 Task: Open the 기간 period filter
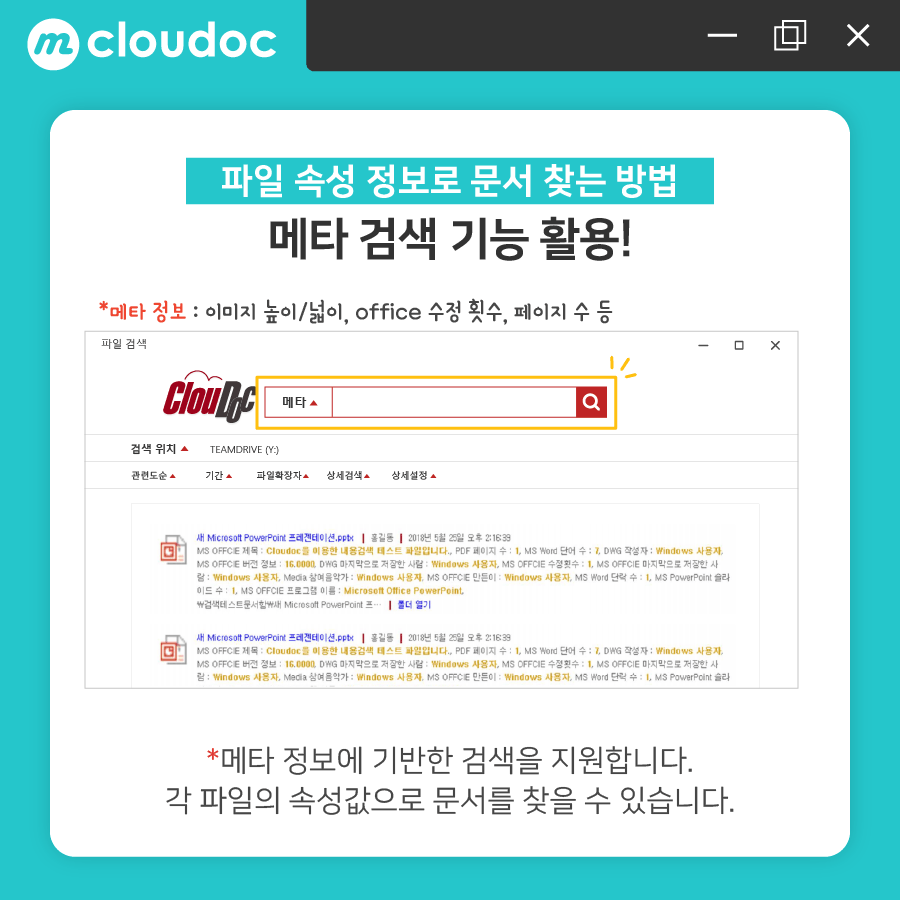[x=219, y=475]
